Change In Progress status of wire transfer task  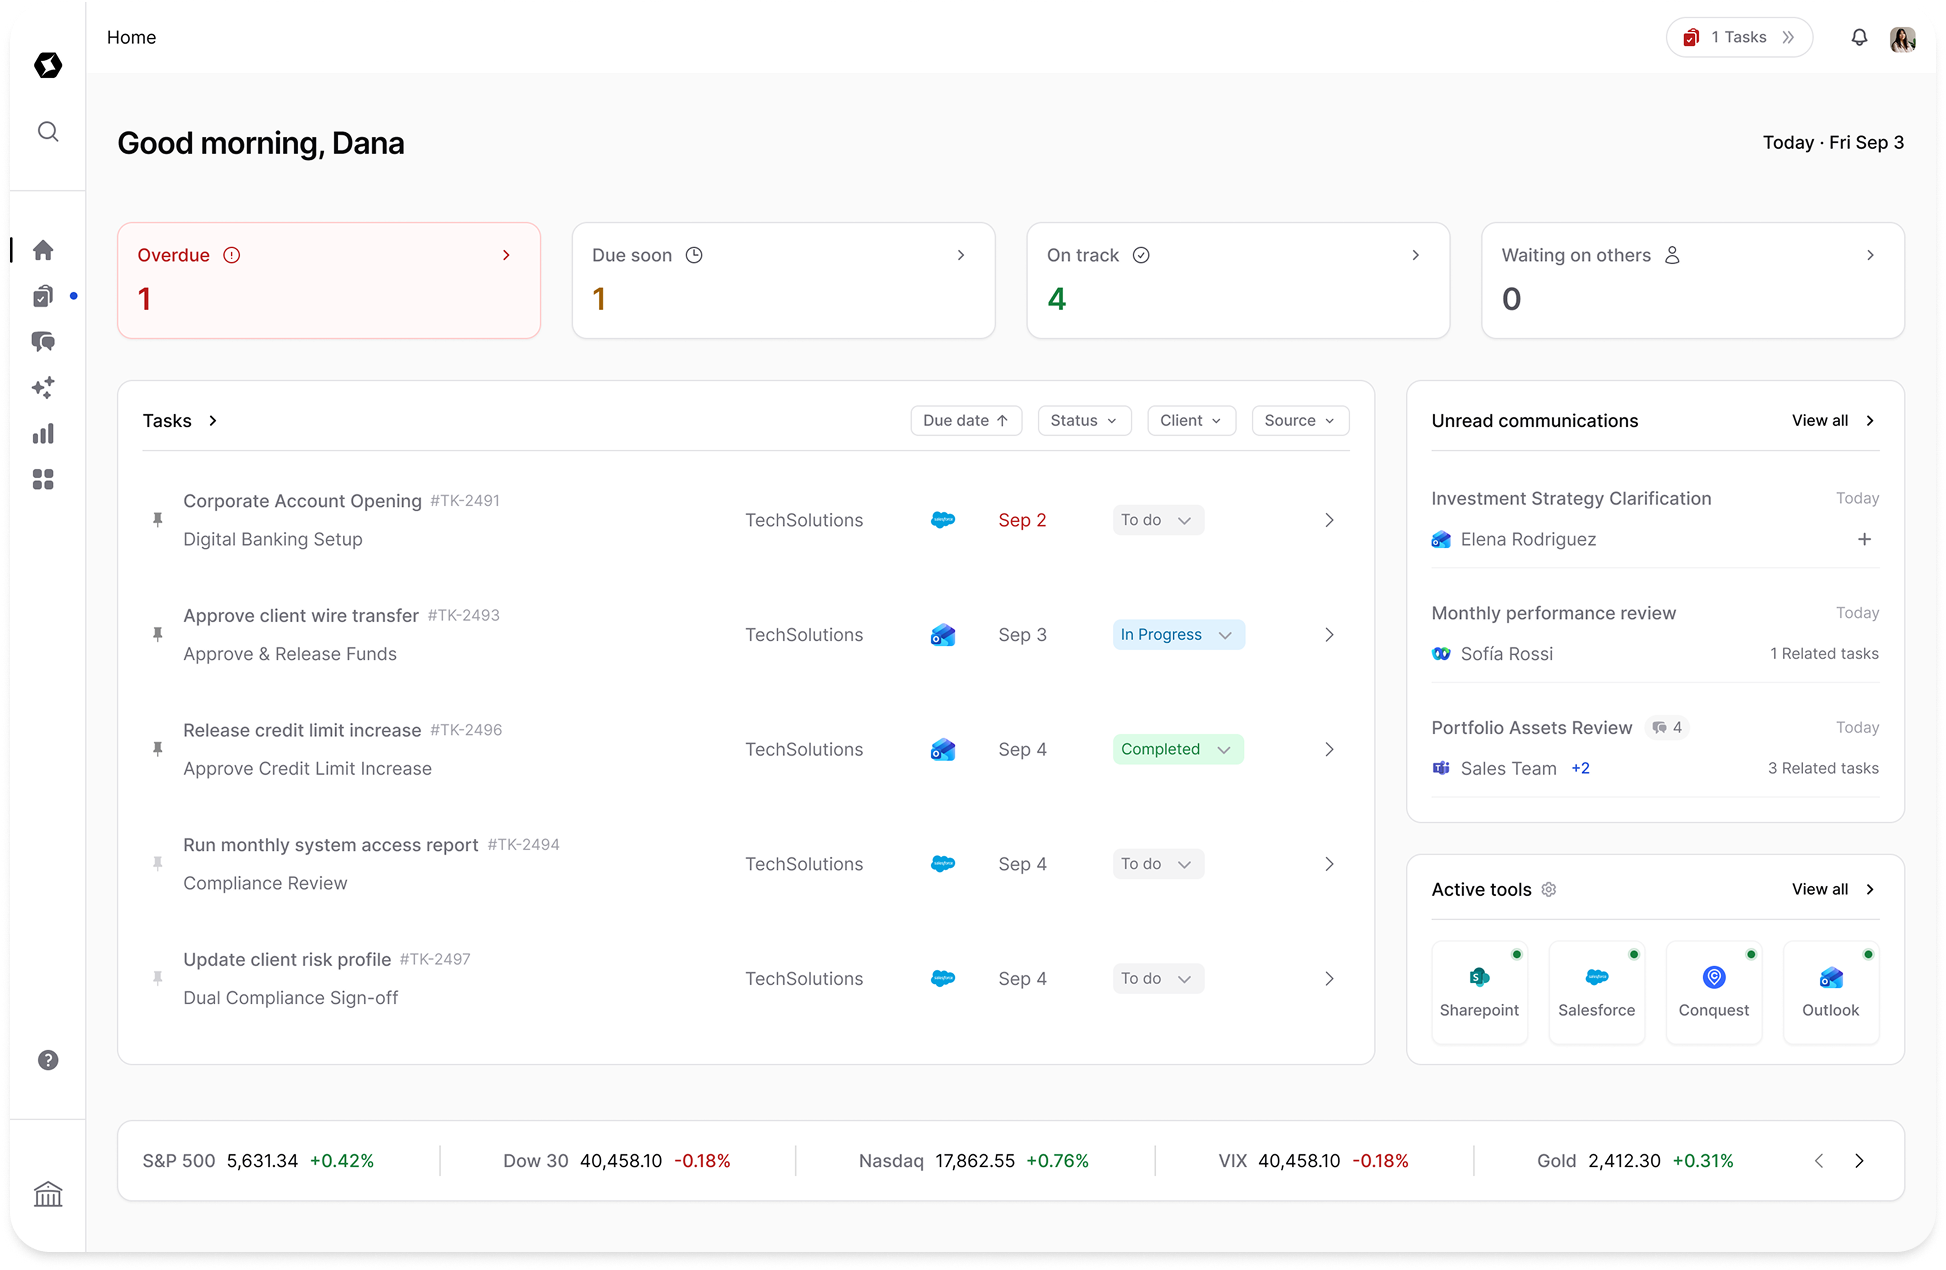tap(1178, 635)
